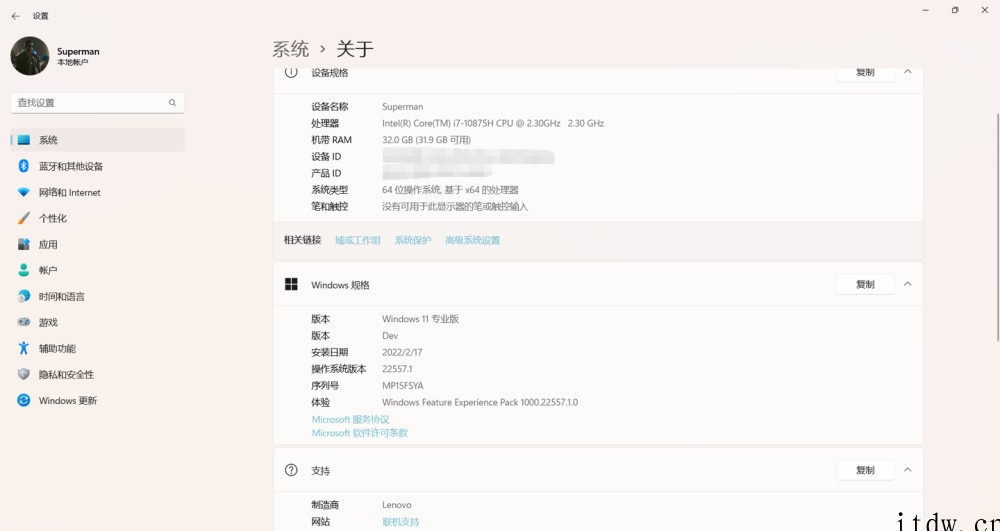Open 应用 settings

[98, 244]
